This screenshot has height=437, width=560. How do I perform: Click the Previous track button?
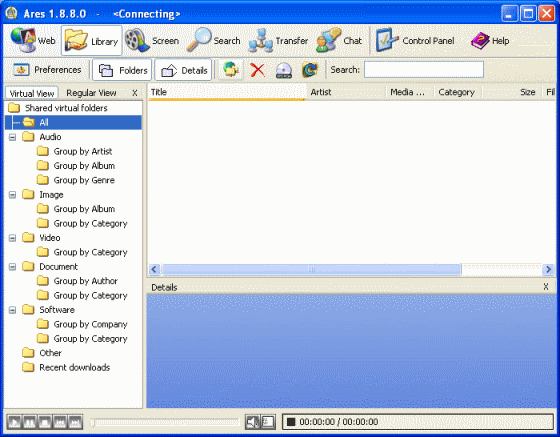(60, 422)
